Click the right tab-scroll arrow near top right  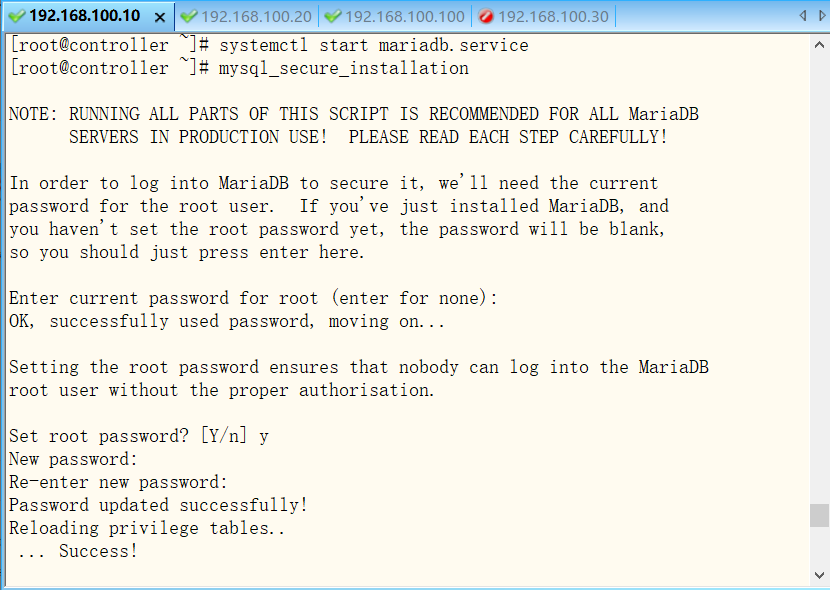coord(820,15)
